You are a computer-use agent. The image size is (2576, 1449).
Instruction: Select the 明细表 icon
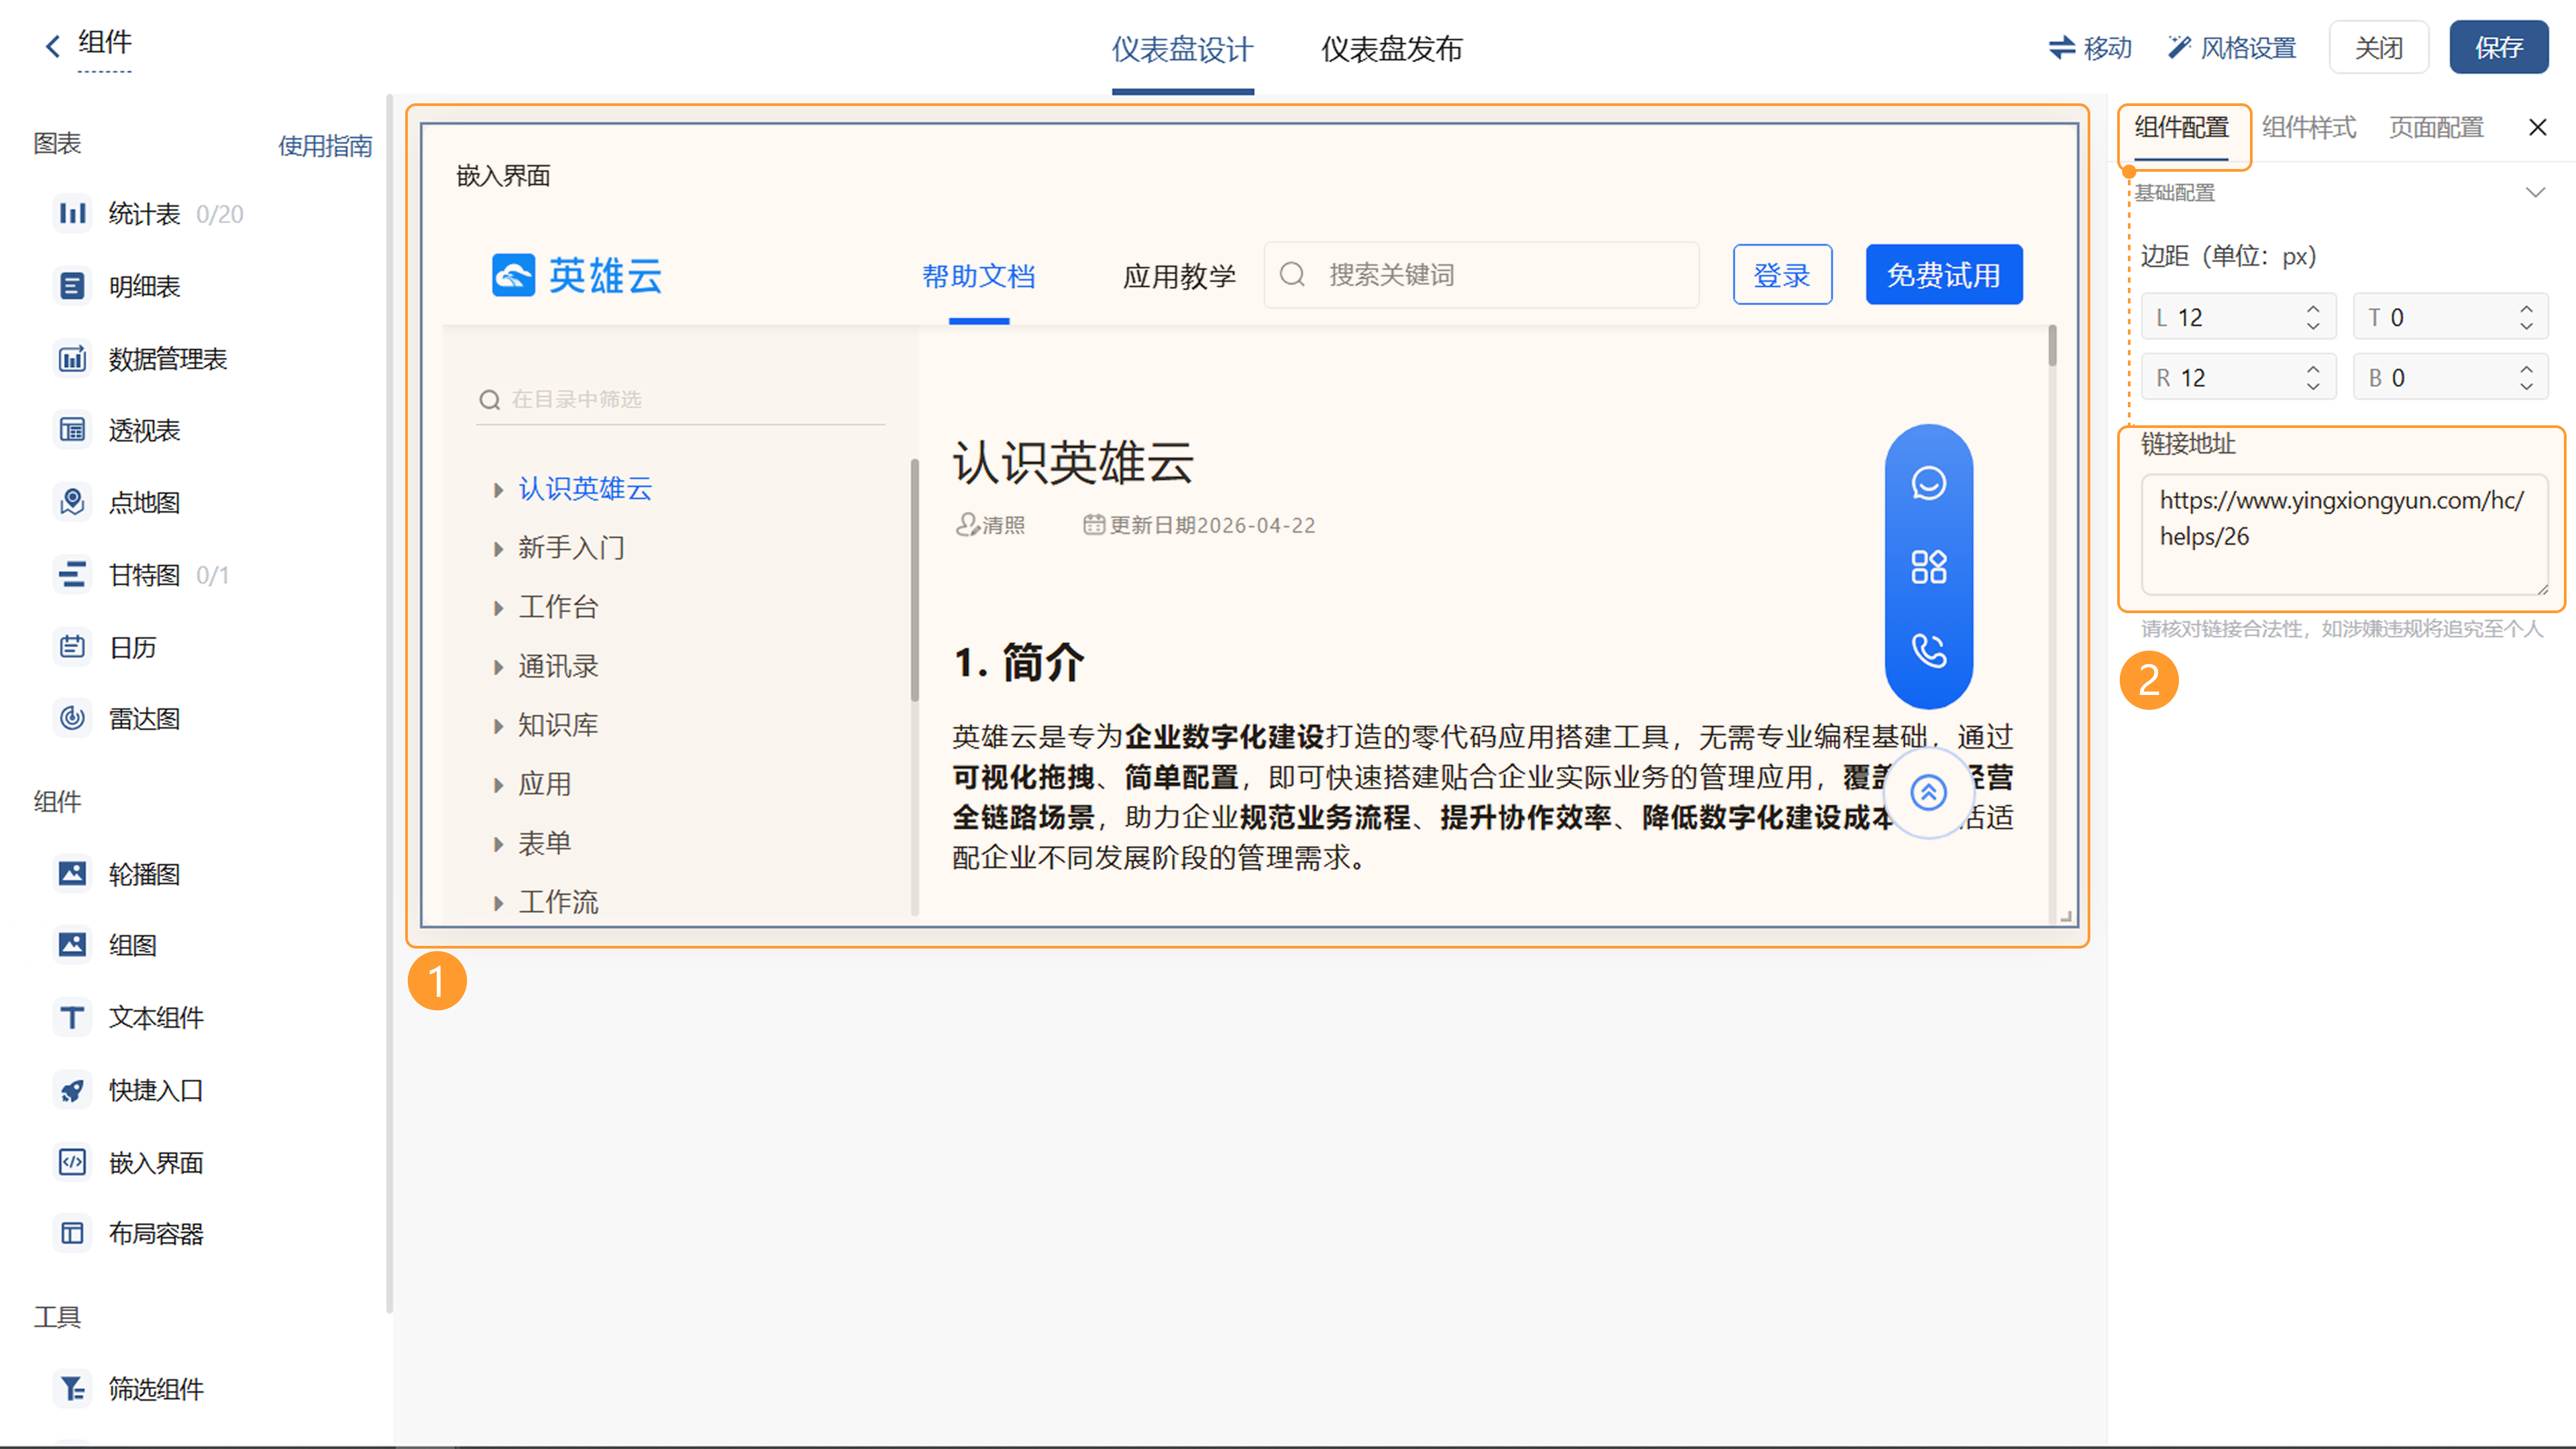coord(72,286)
